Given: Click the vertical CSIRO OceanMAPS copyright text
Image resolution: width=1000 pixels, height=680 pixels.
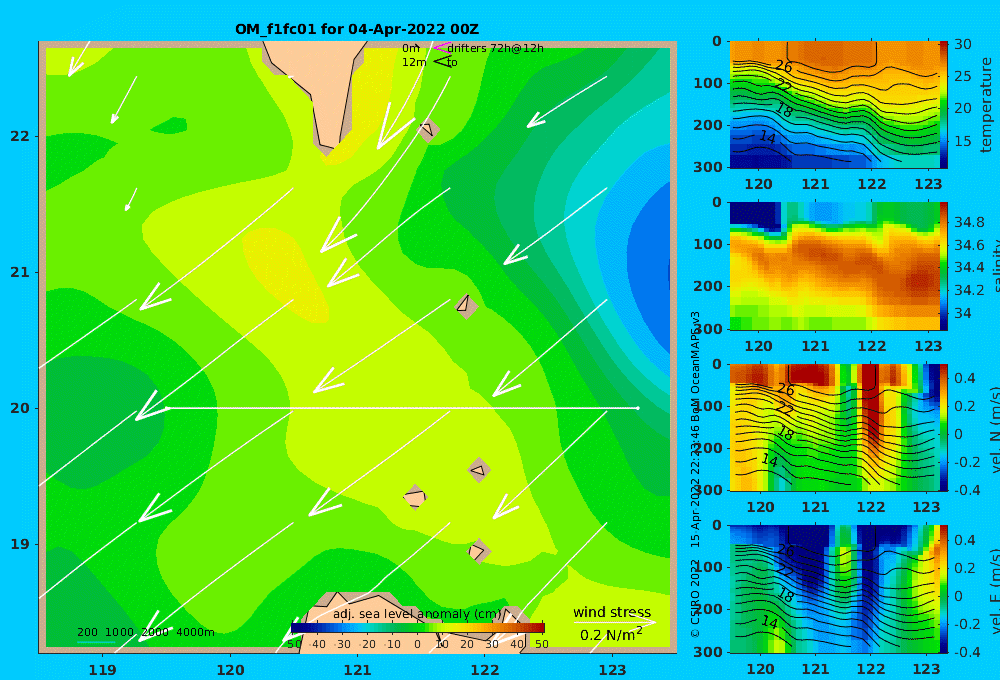Looking at the screenshot, I should click(695, 475).
